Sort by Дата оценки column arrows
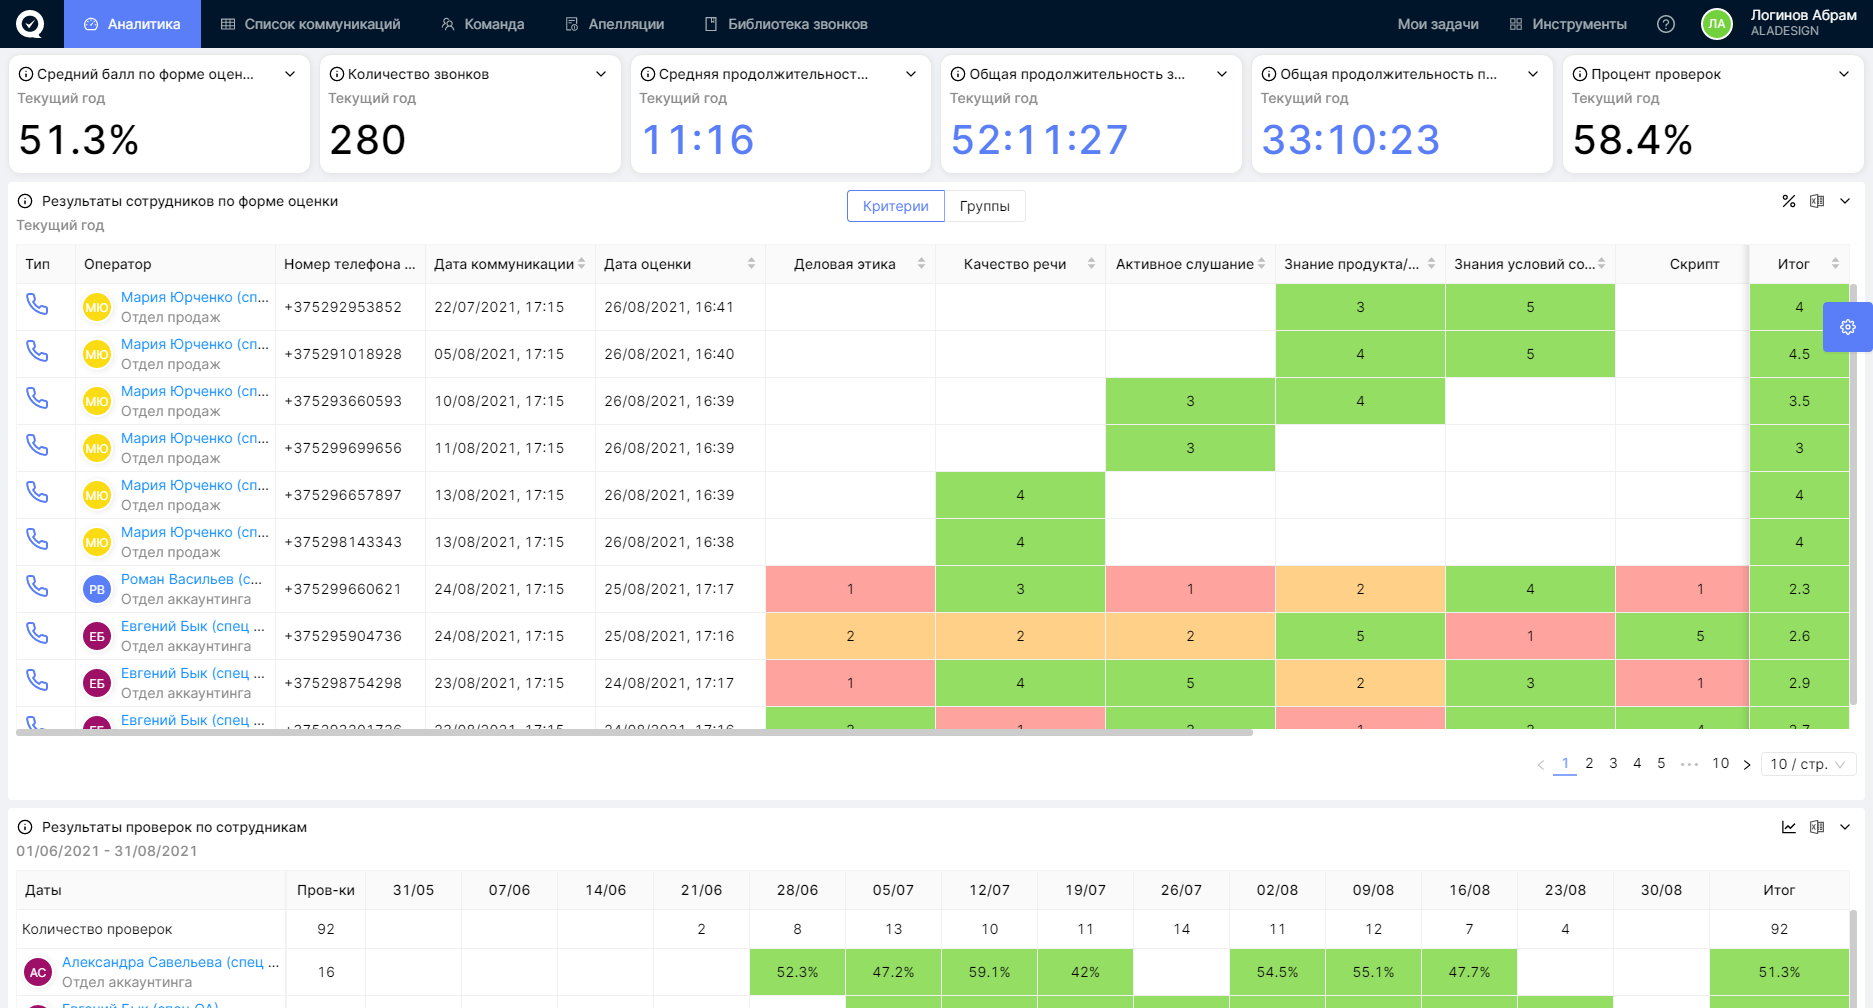The height and width of the screenshot is (1008, 1873). [x=751, y=264]
